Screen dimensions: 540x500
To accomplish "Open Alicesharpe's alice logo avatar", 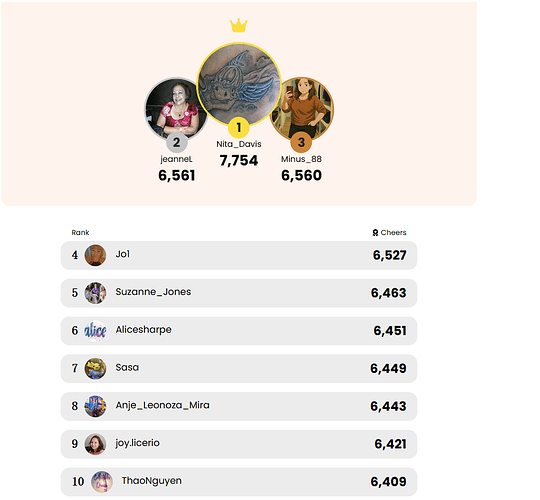I will click(x=95, y=331).
